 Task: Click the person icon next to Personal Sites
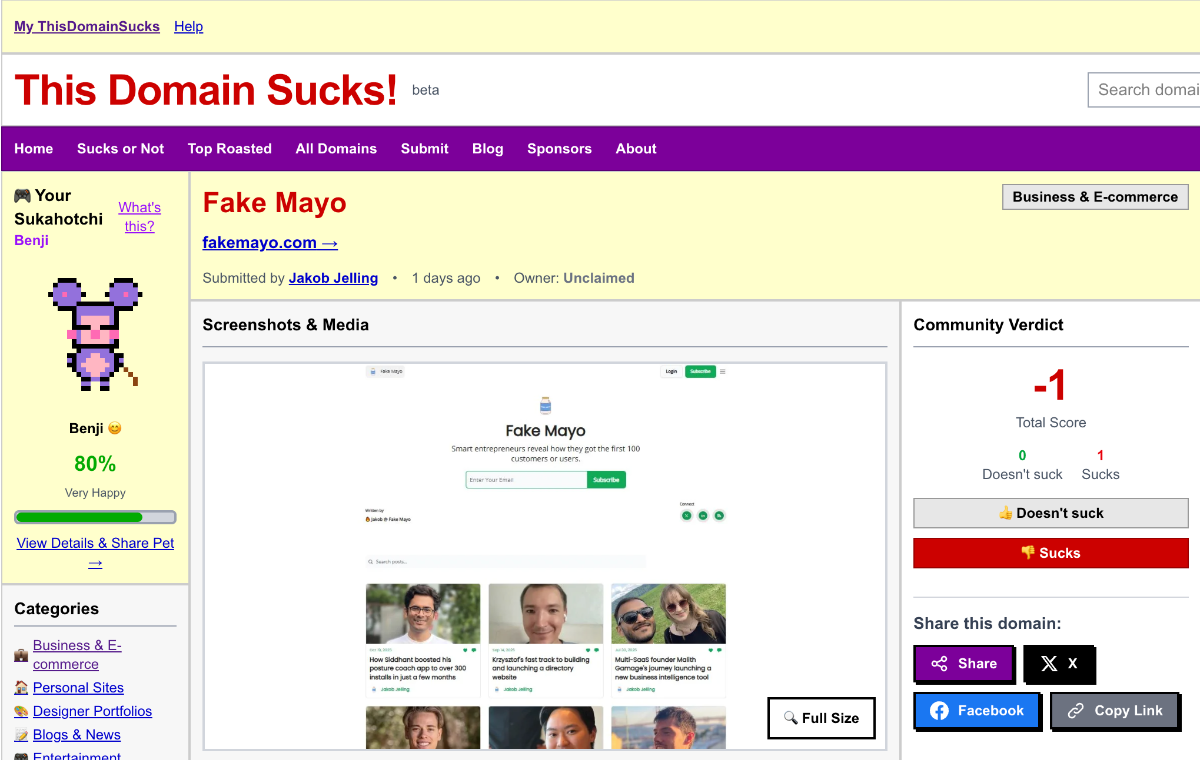(20, 687)
